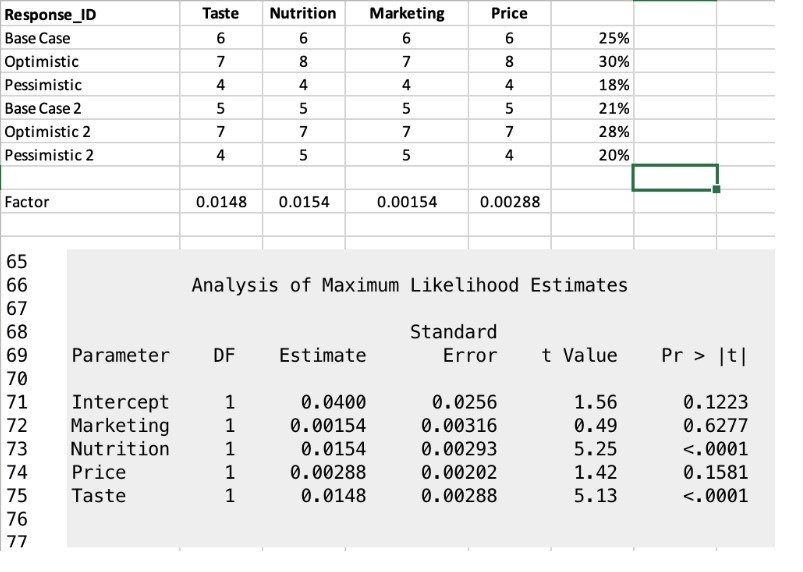Click the 'Estimate' column header
Image resolution: width=803 pixels, height=572 pixels.
(323, 355)
